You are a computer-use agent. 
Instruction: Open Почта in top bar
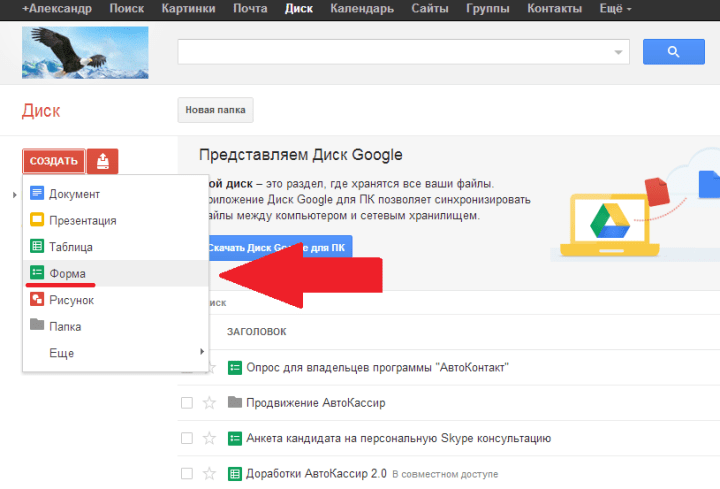point(250,9)
